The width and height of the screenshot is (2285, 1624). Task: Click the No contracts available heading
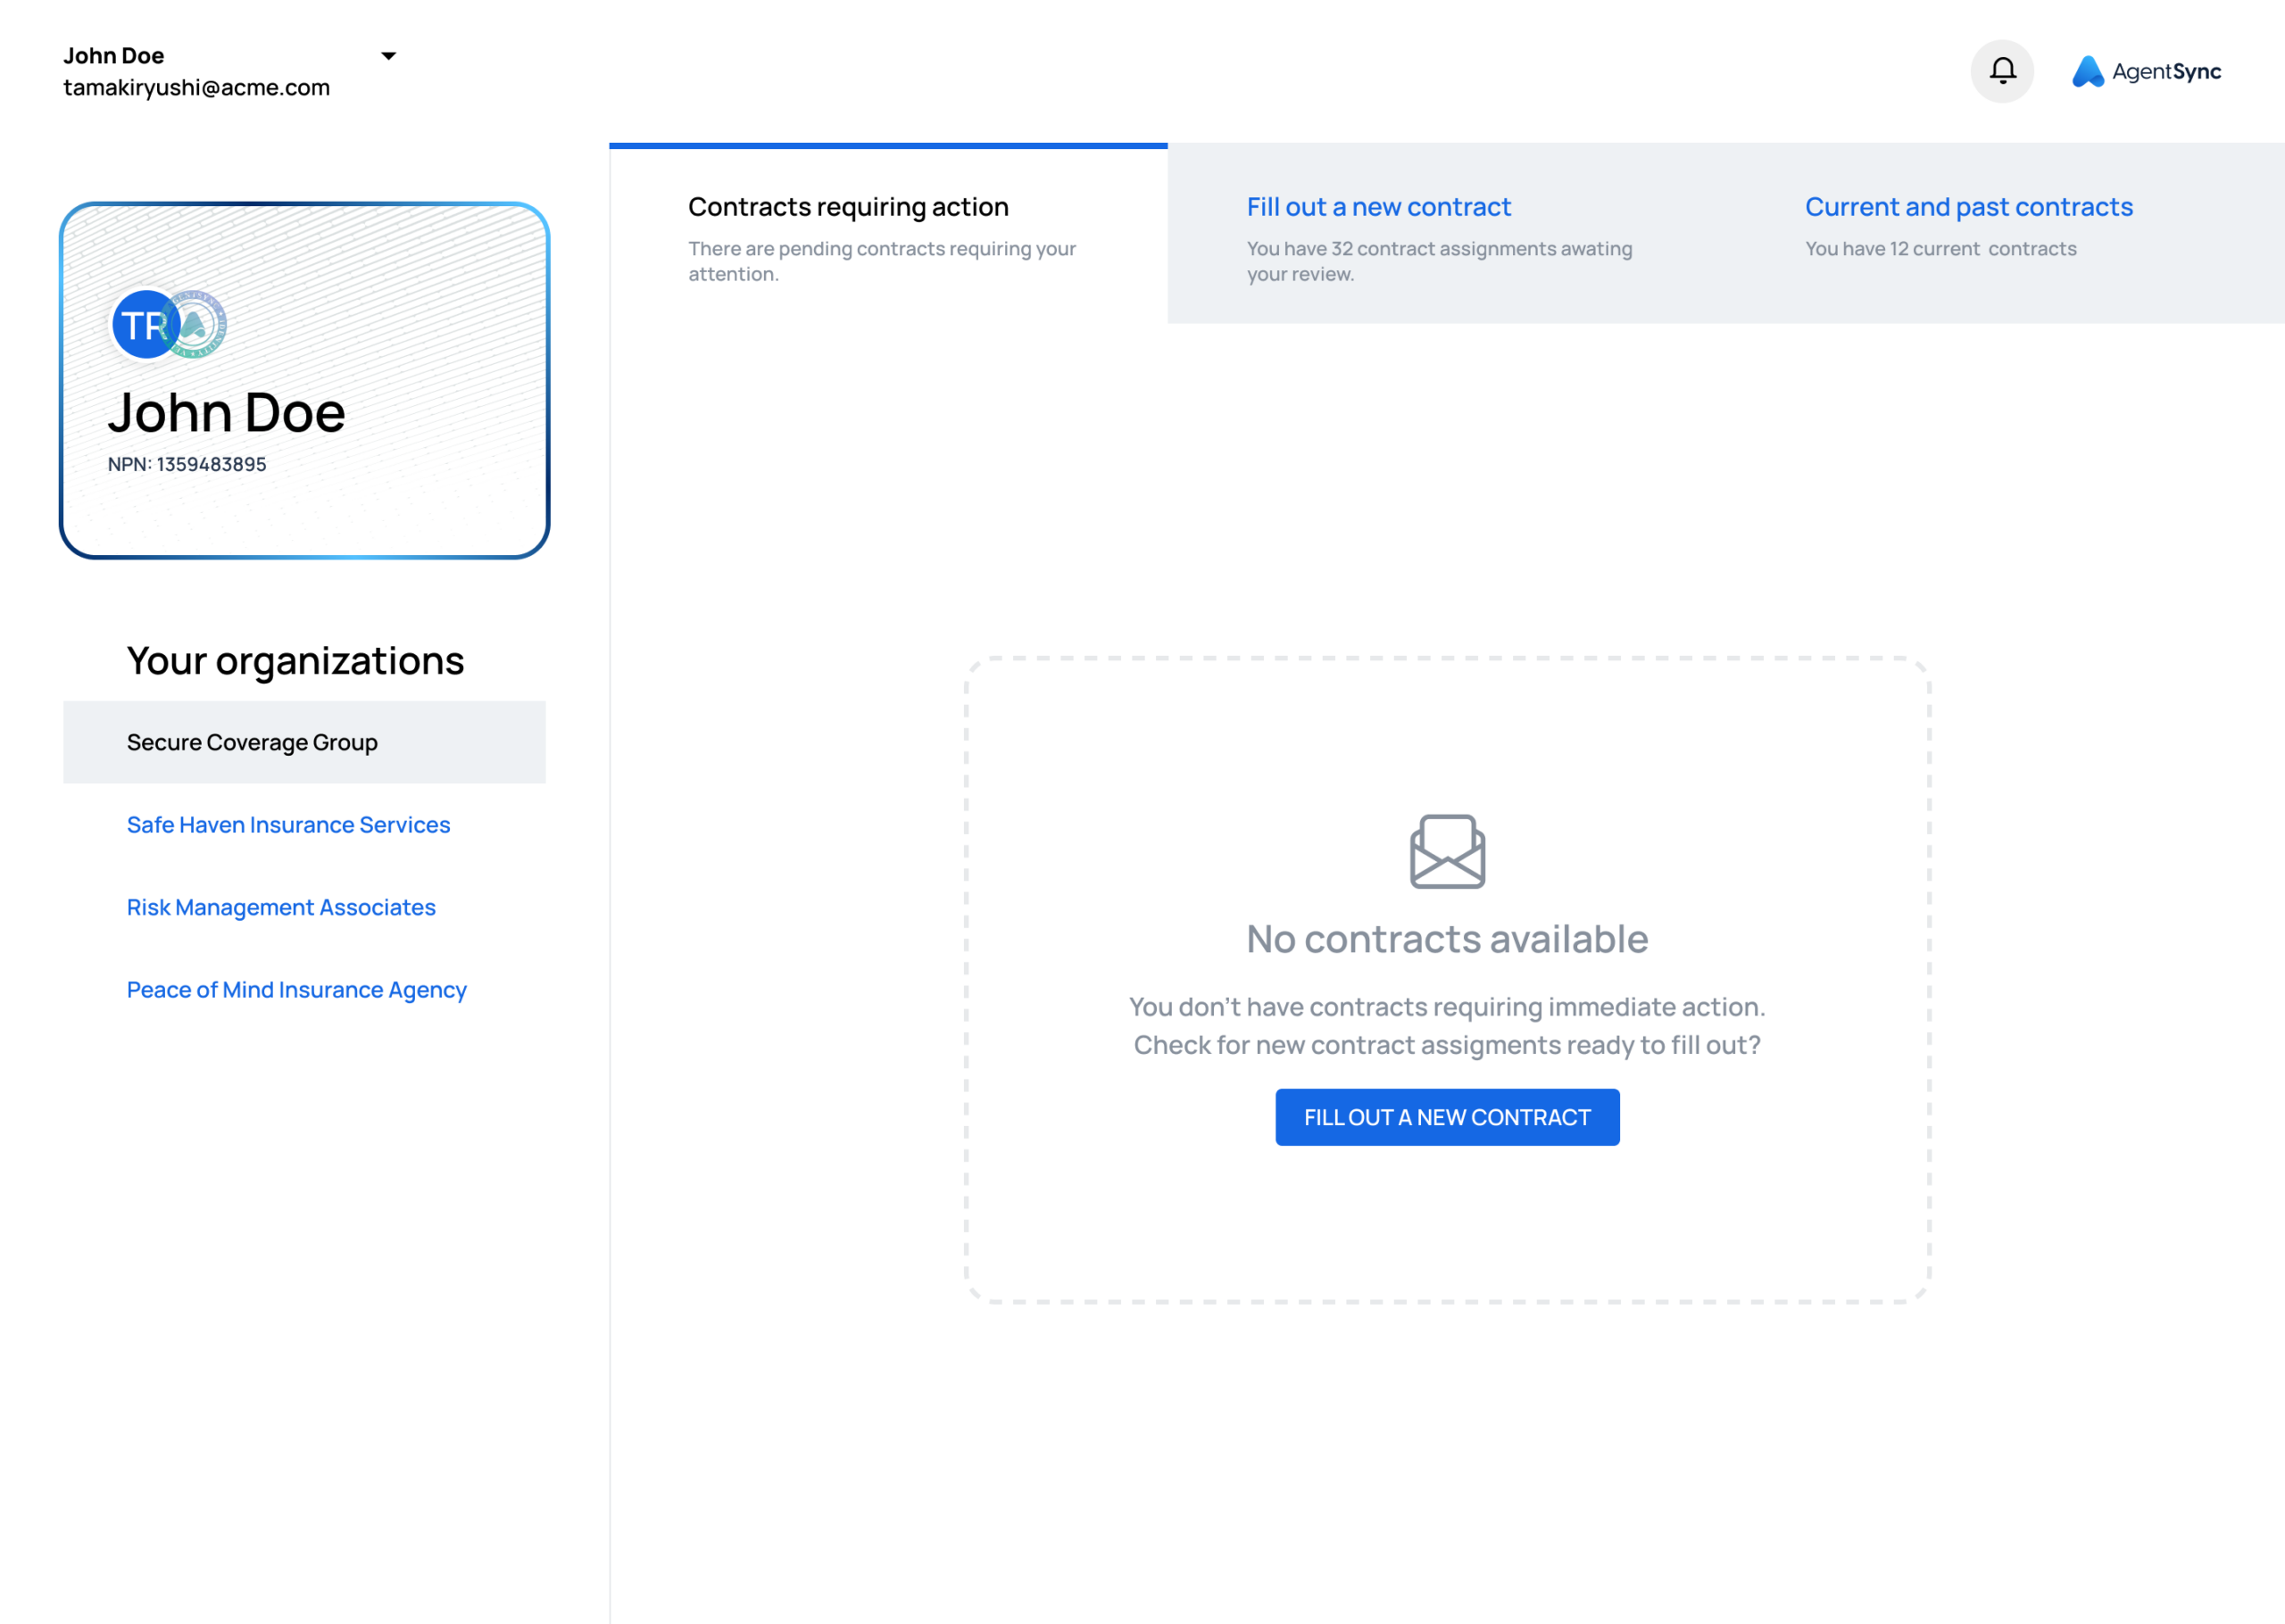click(x=1446, y=939)
